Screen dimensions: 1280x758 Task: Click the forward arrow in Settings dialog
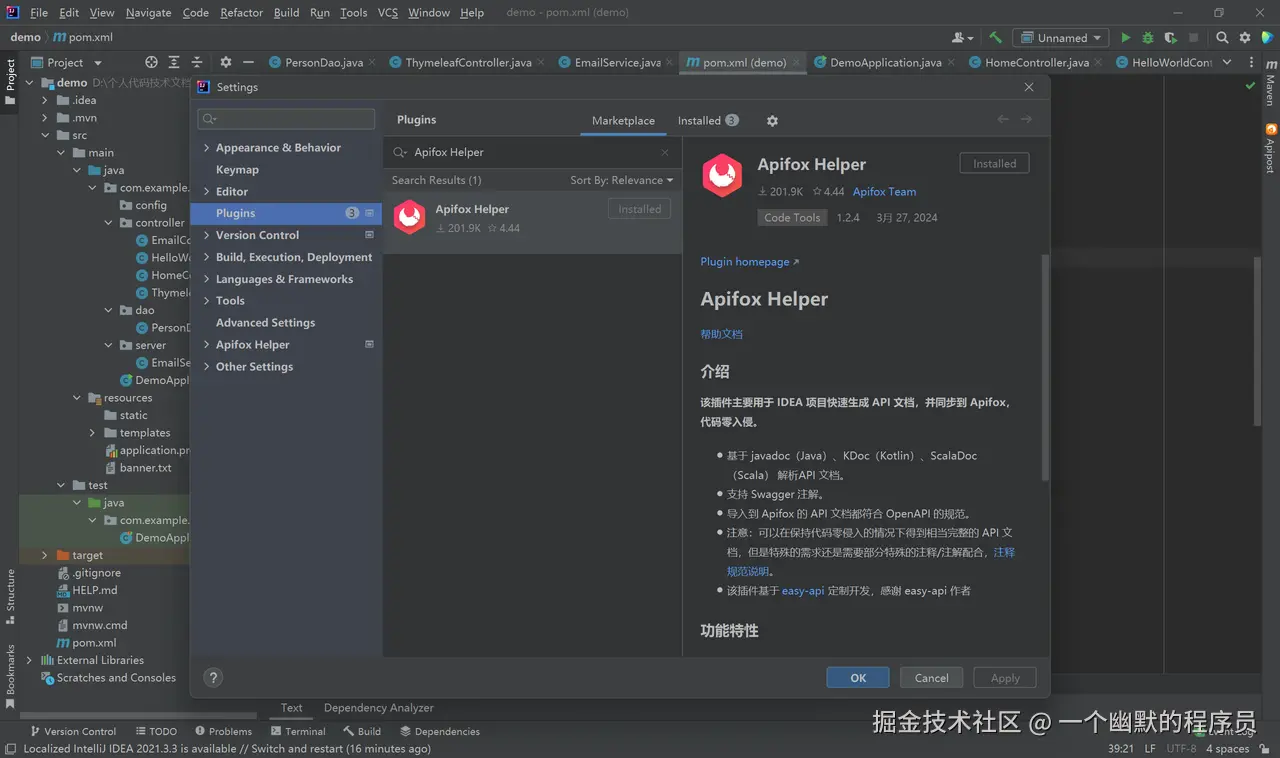pos(1026,119)
